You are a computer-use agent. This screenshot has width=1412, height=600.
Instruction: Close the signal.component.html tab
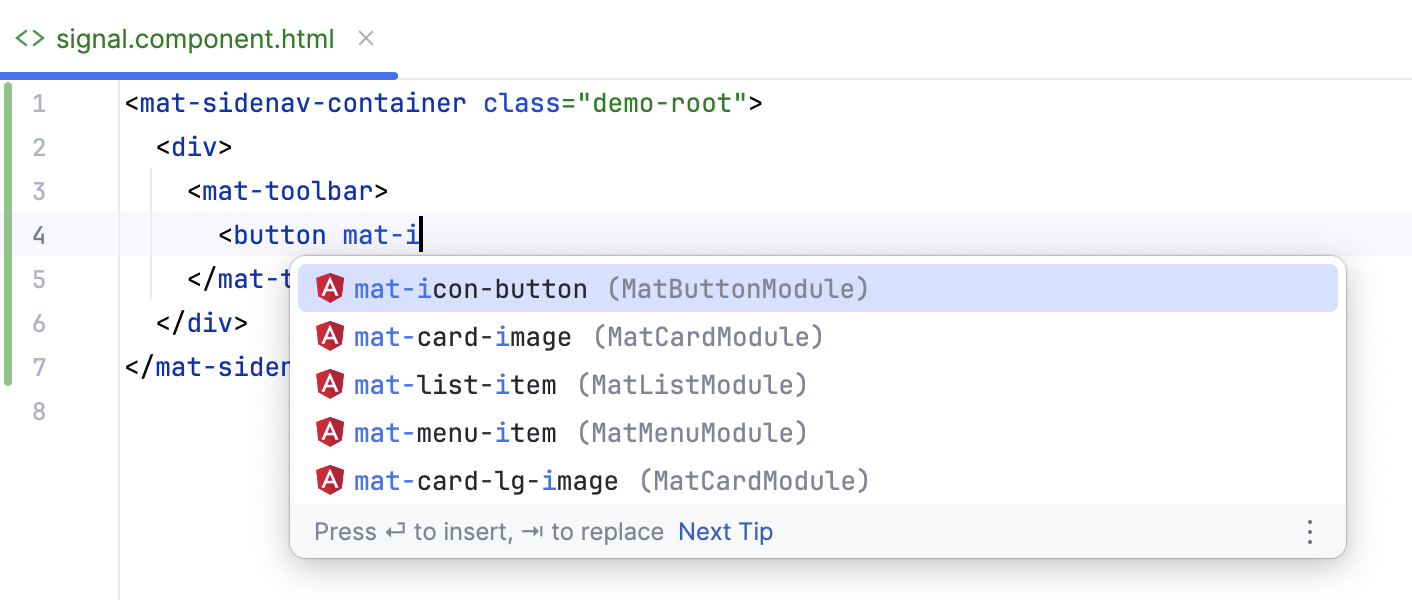(365, 38)
